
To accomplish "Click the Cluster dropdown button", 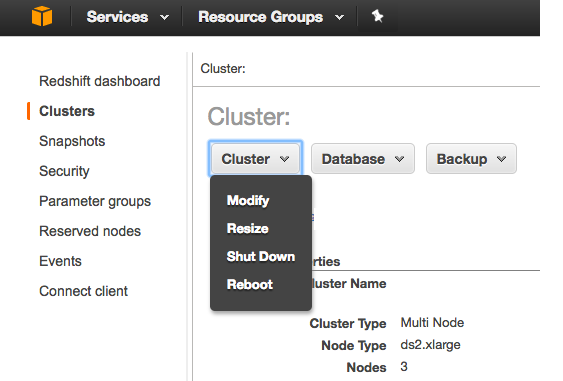I will coord(255,159).
